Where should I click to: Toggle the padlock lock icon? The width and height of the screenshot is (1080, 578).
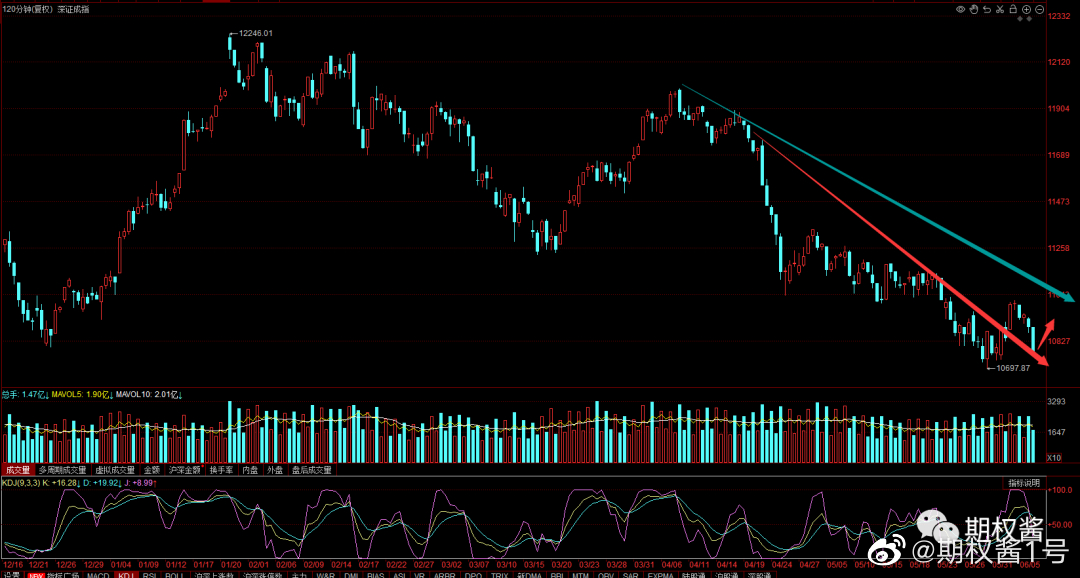click(x=1013, y=9)
